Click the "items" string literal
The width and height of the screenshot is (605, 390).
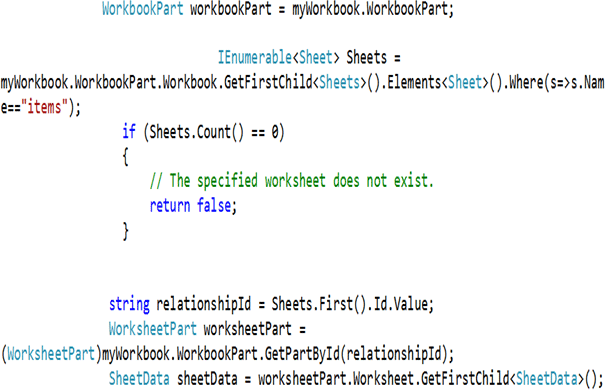45,107
